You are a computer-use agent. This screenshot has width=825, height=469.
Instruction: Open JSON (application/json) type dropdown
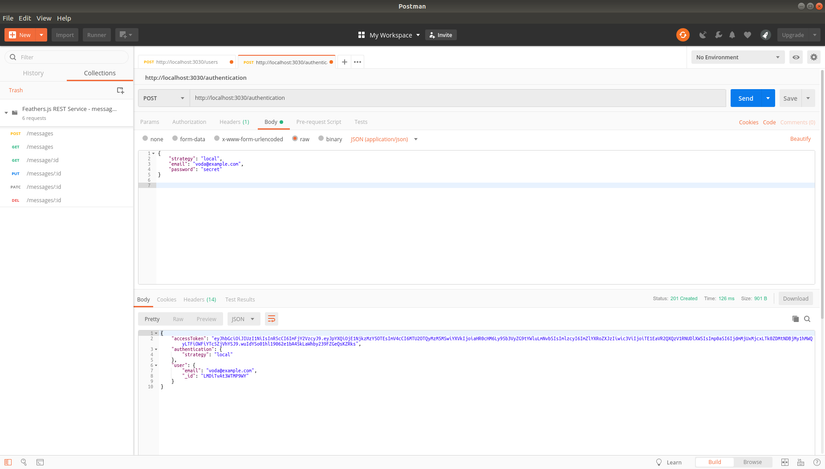click(384, 139)
